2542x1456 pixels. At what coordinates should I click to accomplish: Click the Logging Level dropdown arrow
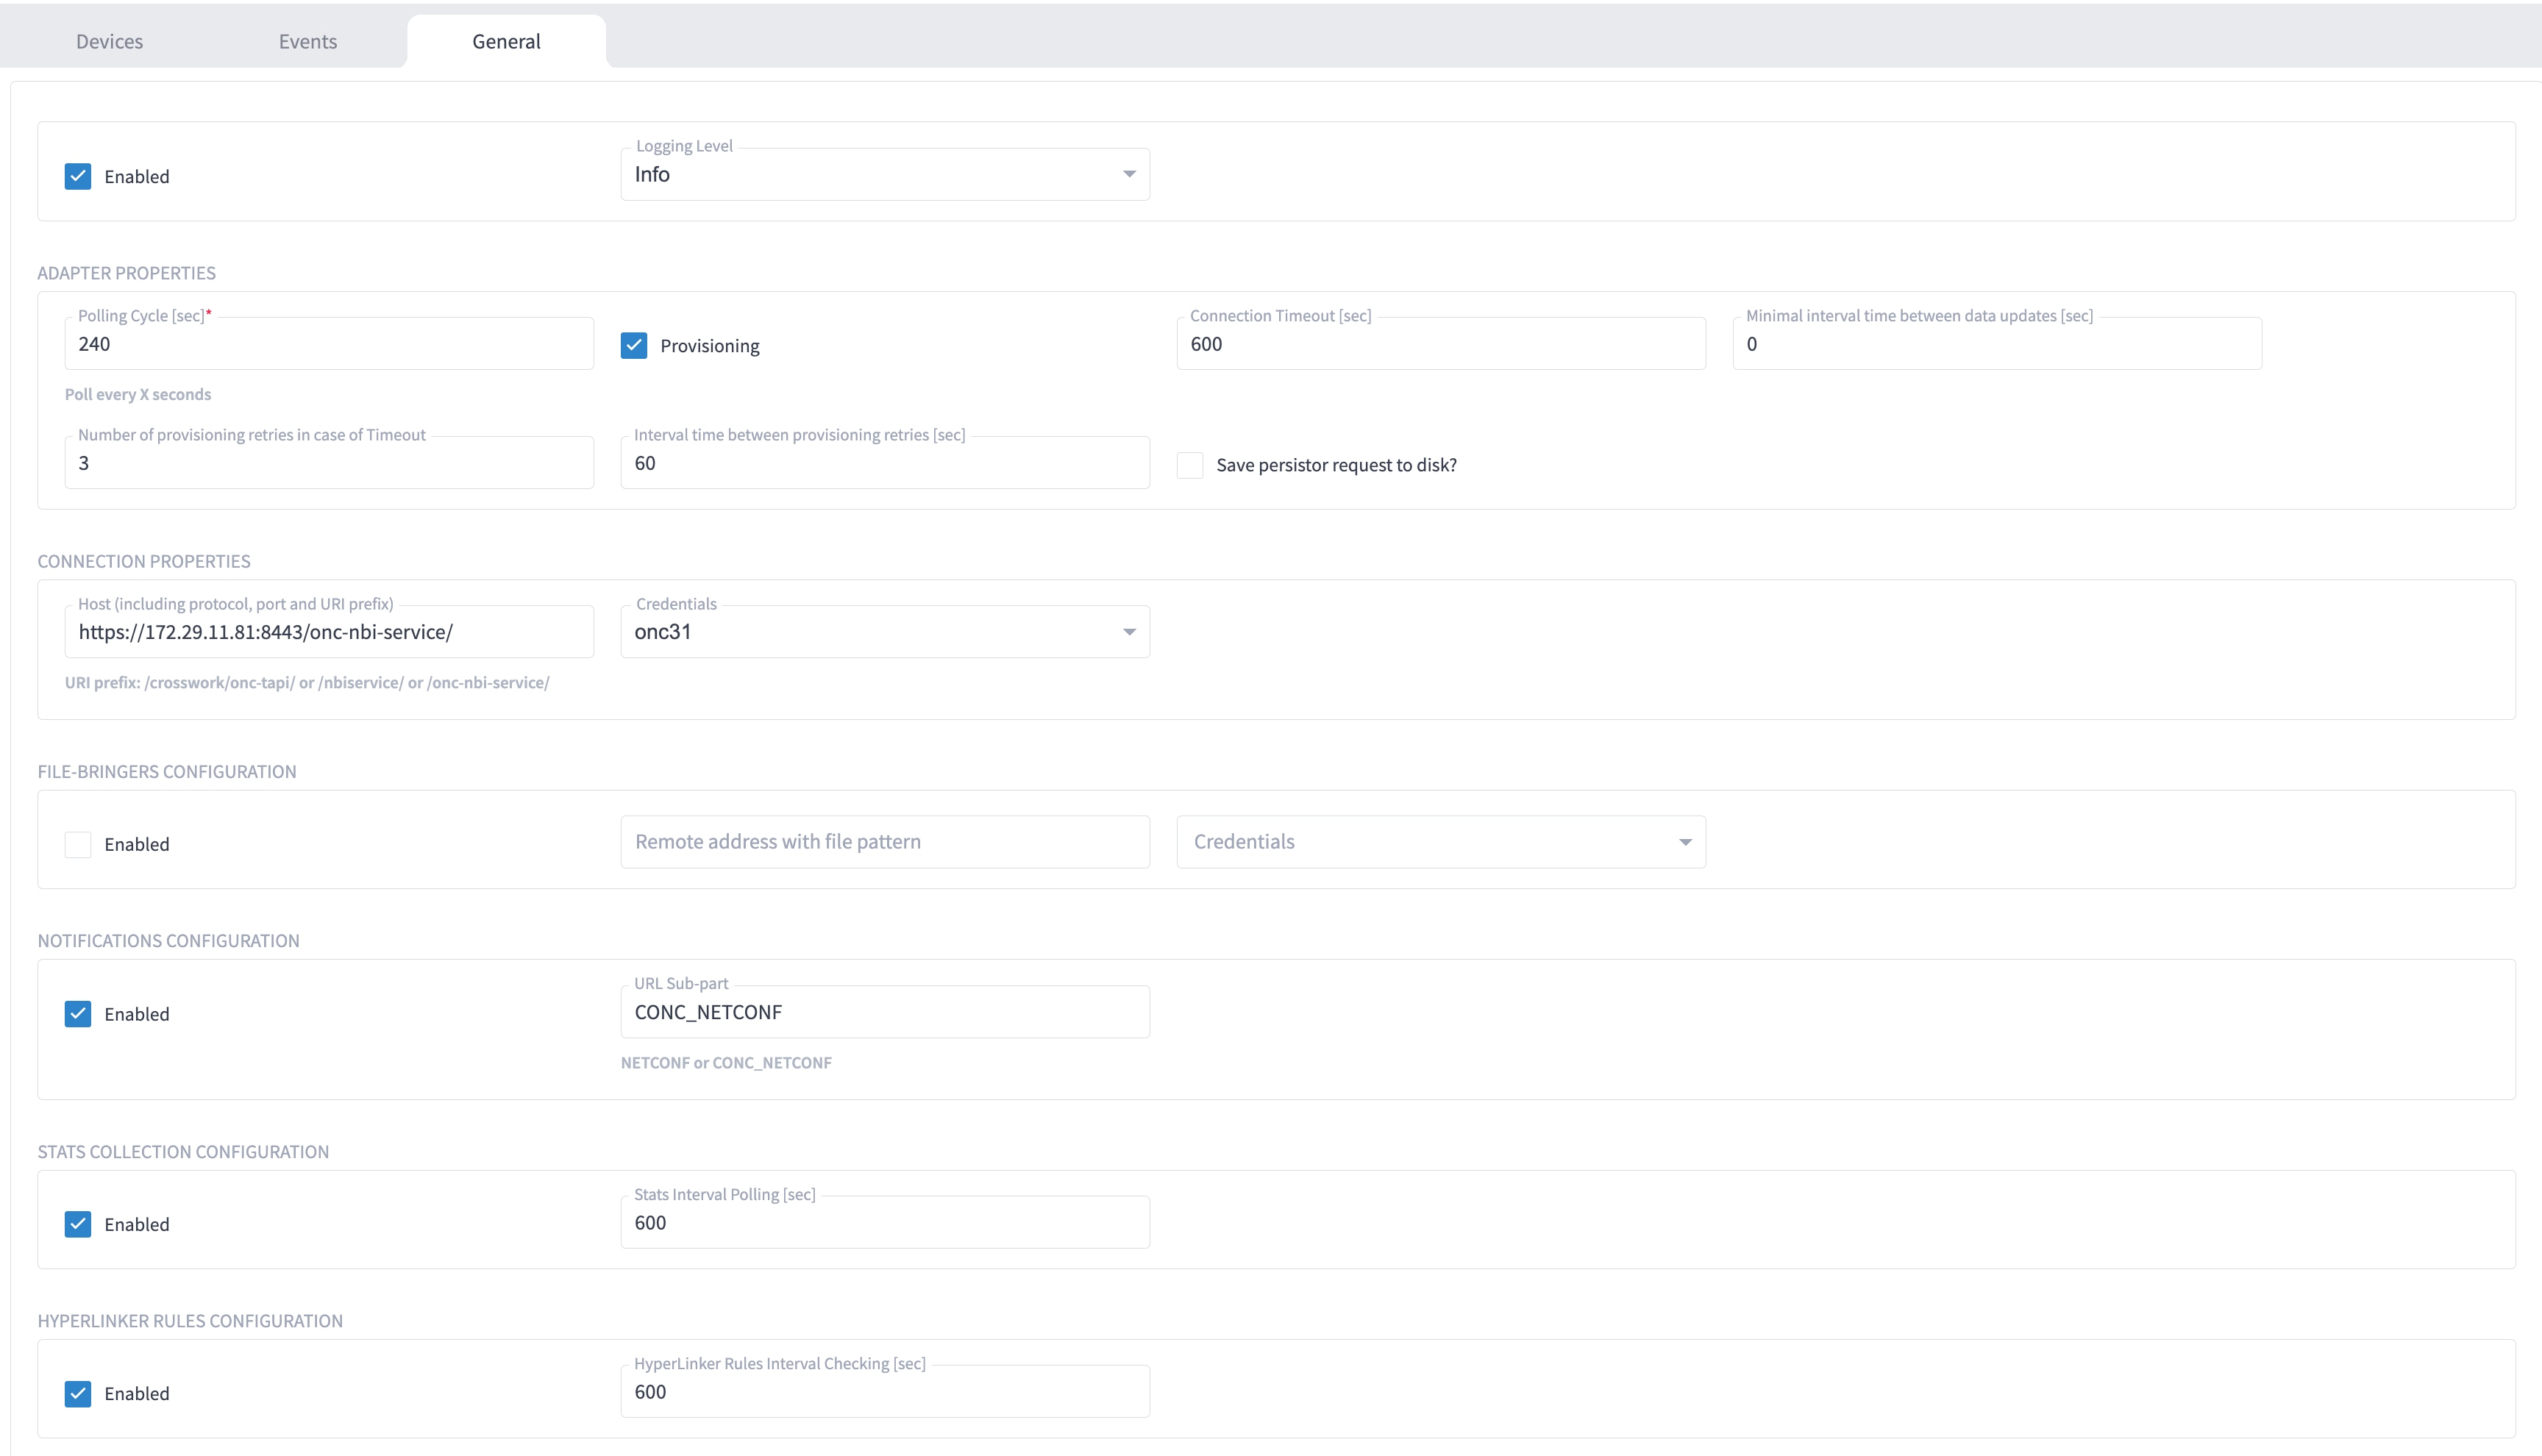point(1129,174)
